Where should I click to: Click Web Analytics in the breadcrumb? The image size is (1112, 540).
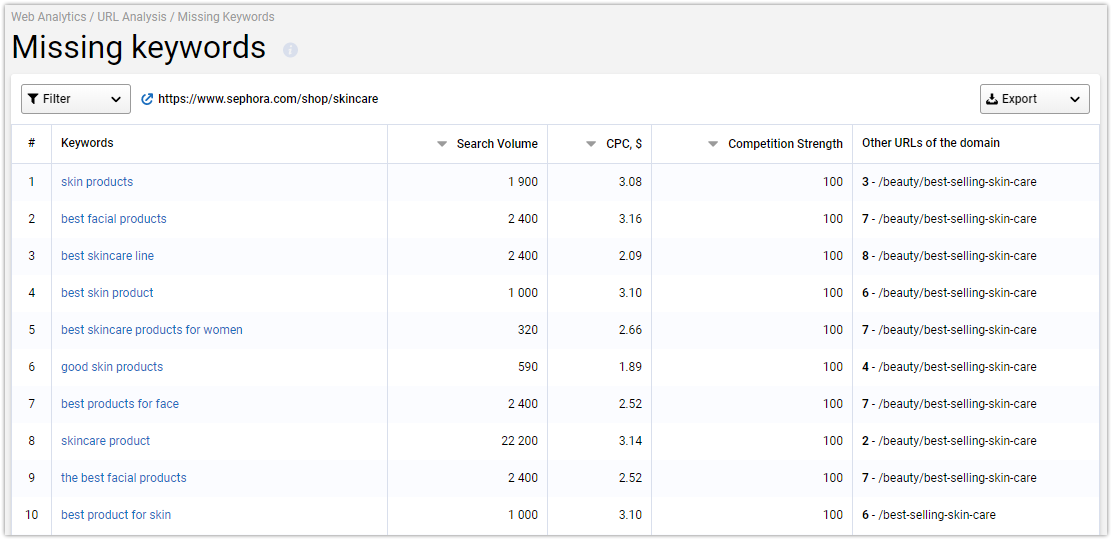pyautogui.click(x=48, y=16)
